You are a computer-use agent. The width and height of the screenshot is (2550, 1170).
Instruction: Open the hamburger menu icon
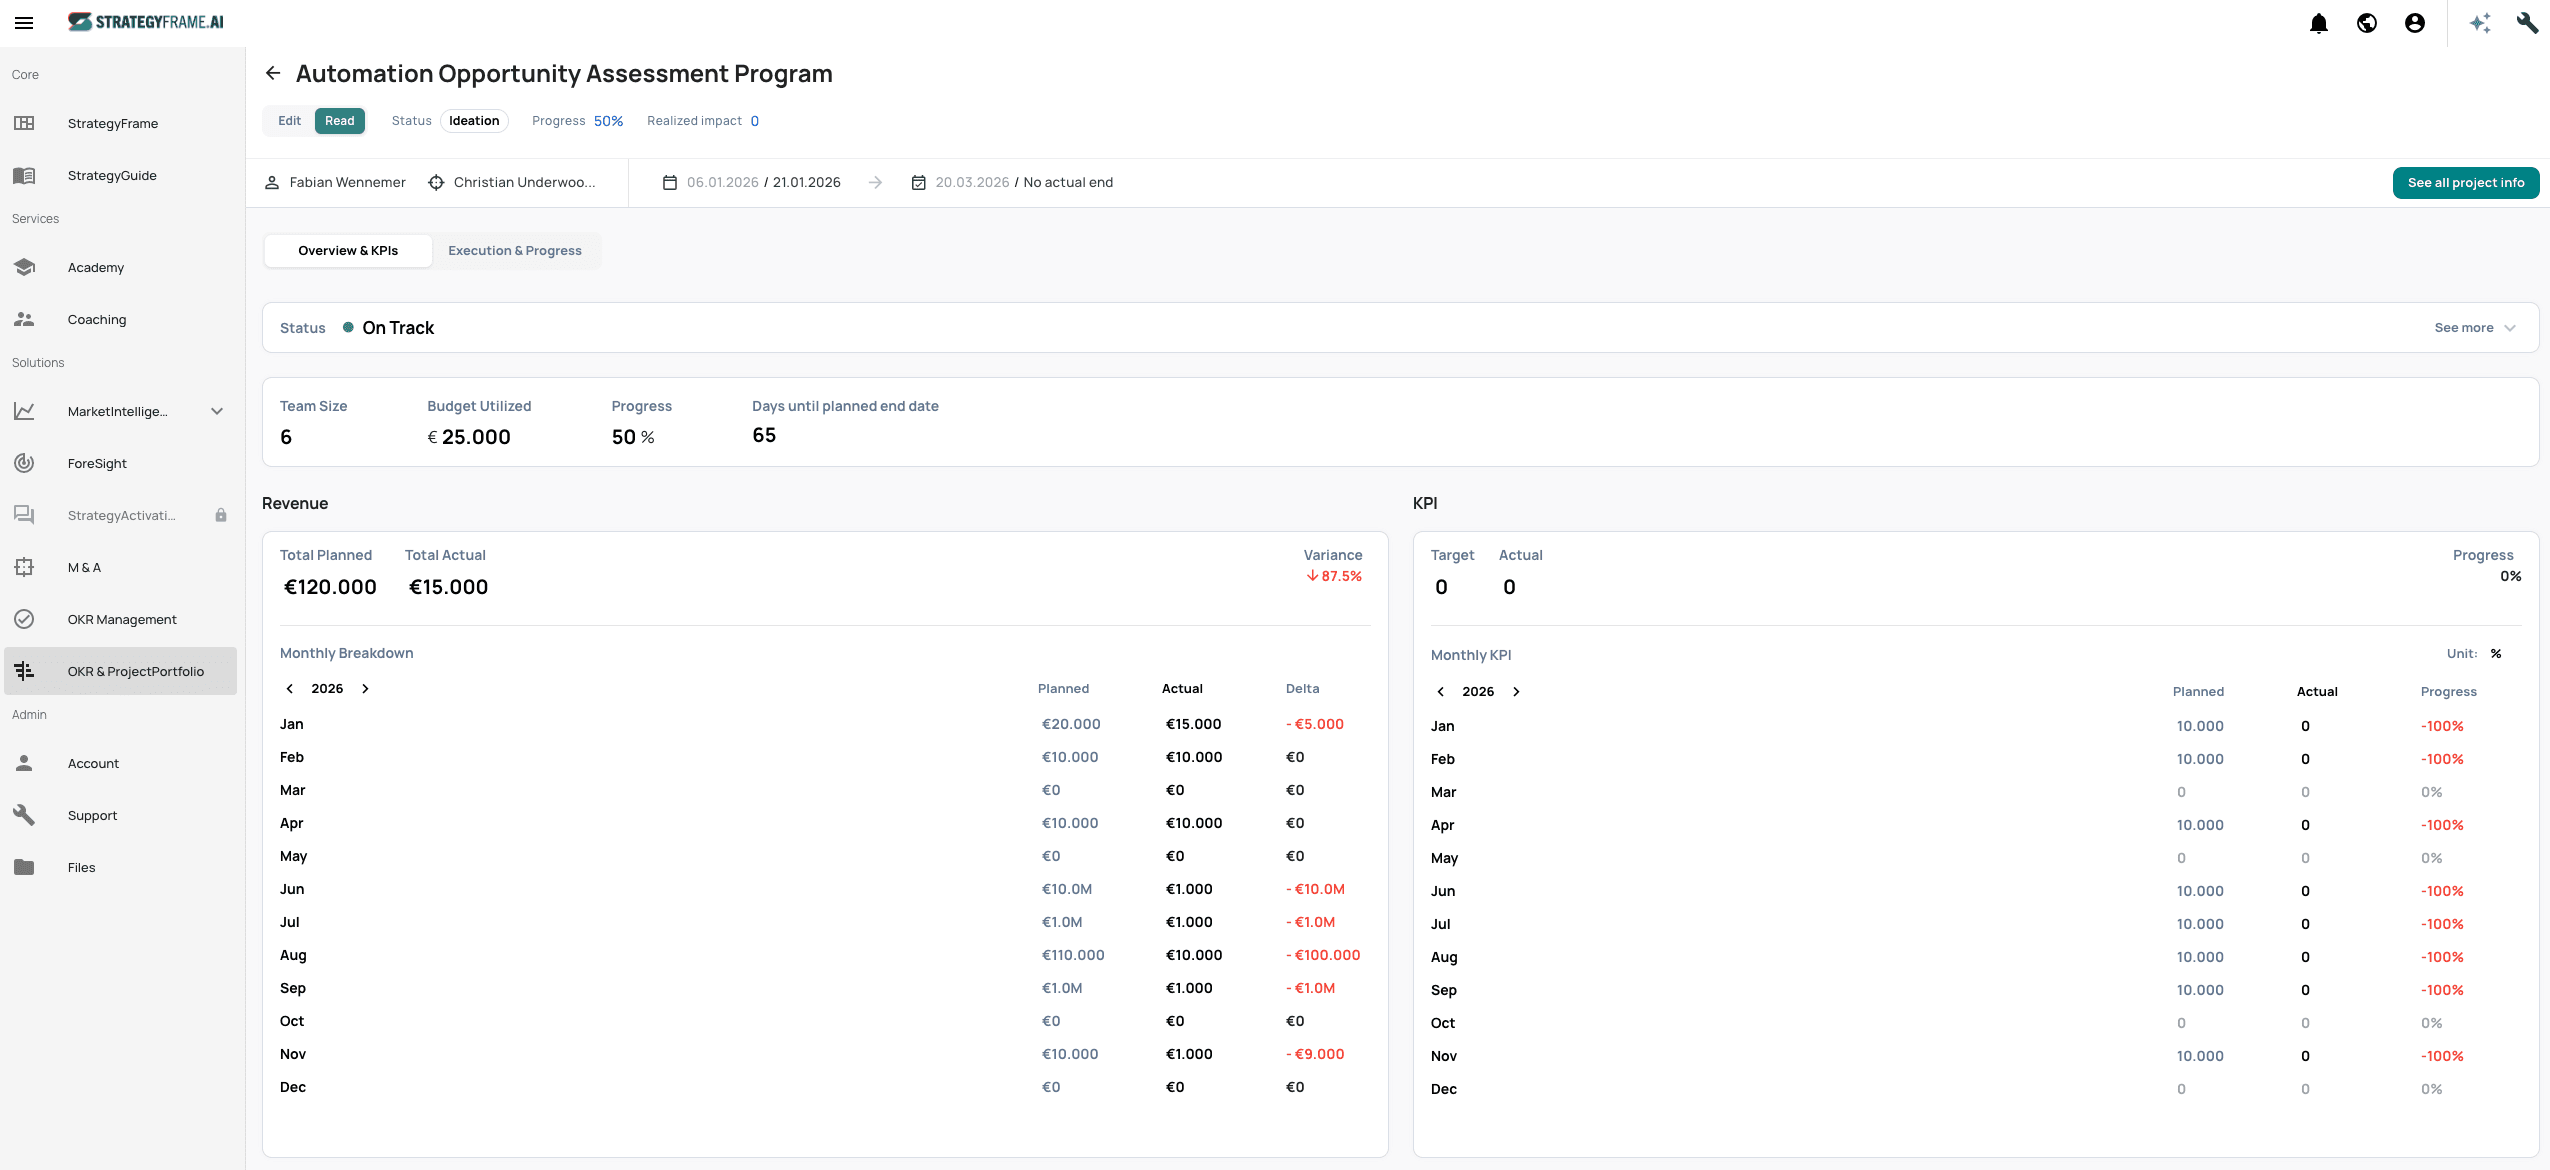pos(24,23)
